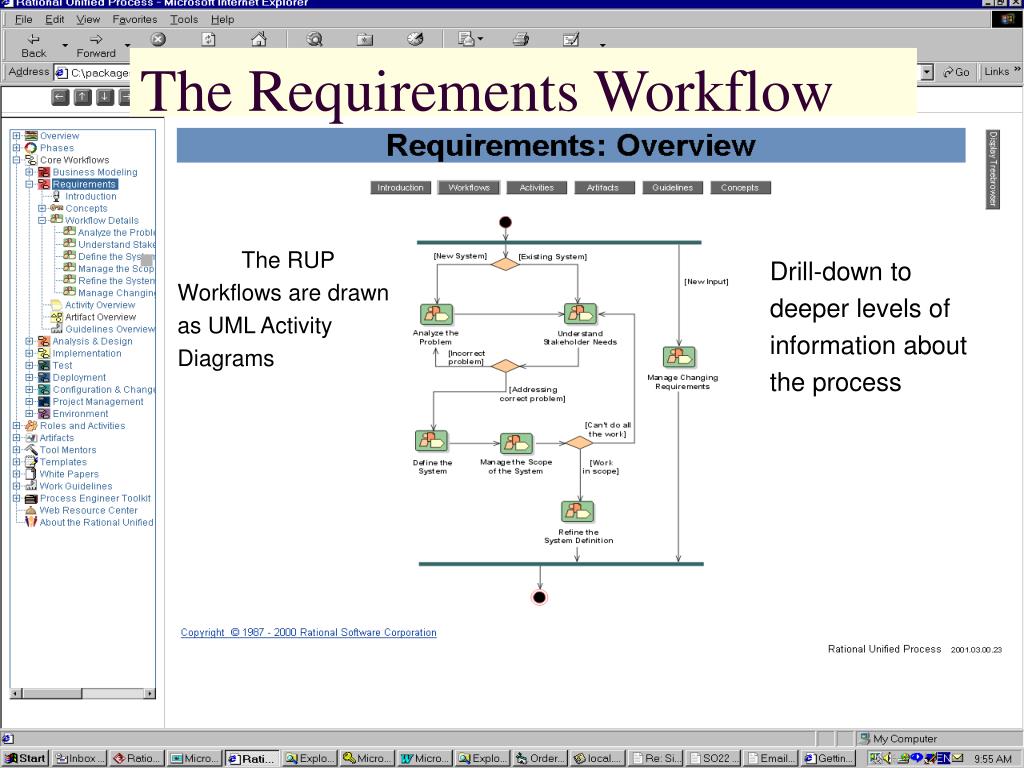The height and width of the screenshot is (768, 1024).
Task: Switch to the Activities tab
Action: [x=537, y=187]
